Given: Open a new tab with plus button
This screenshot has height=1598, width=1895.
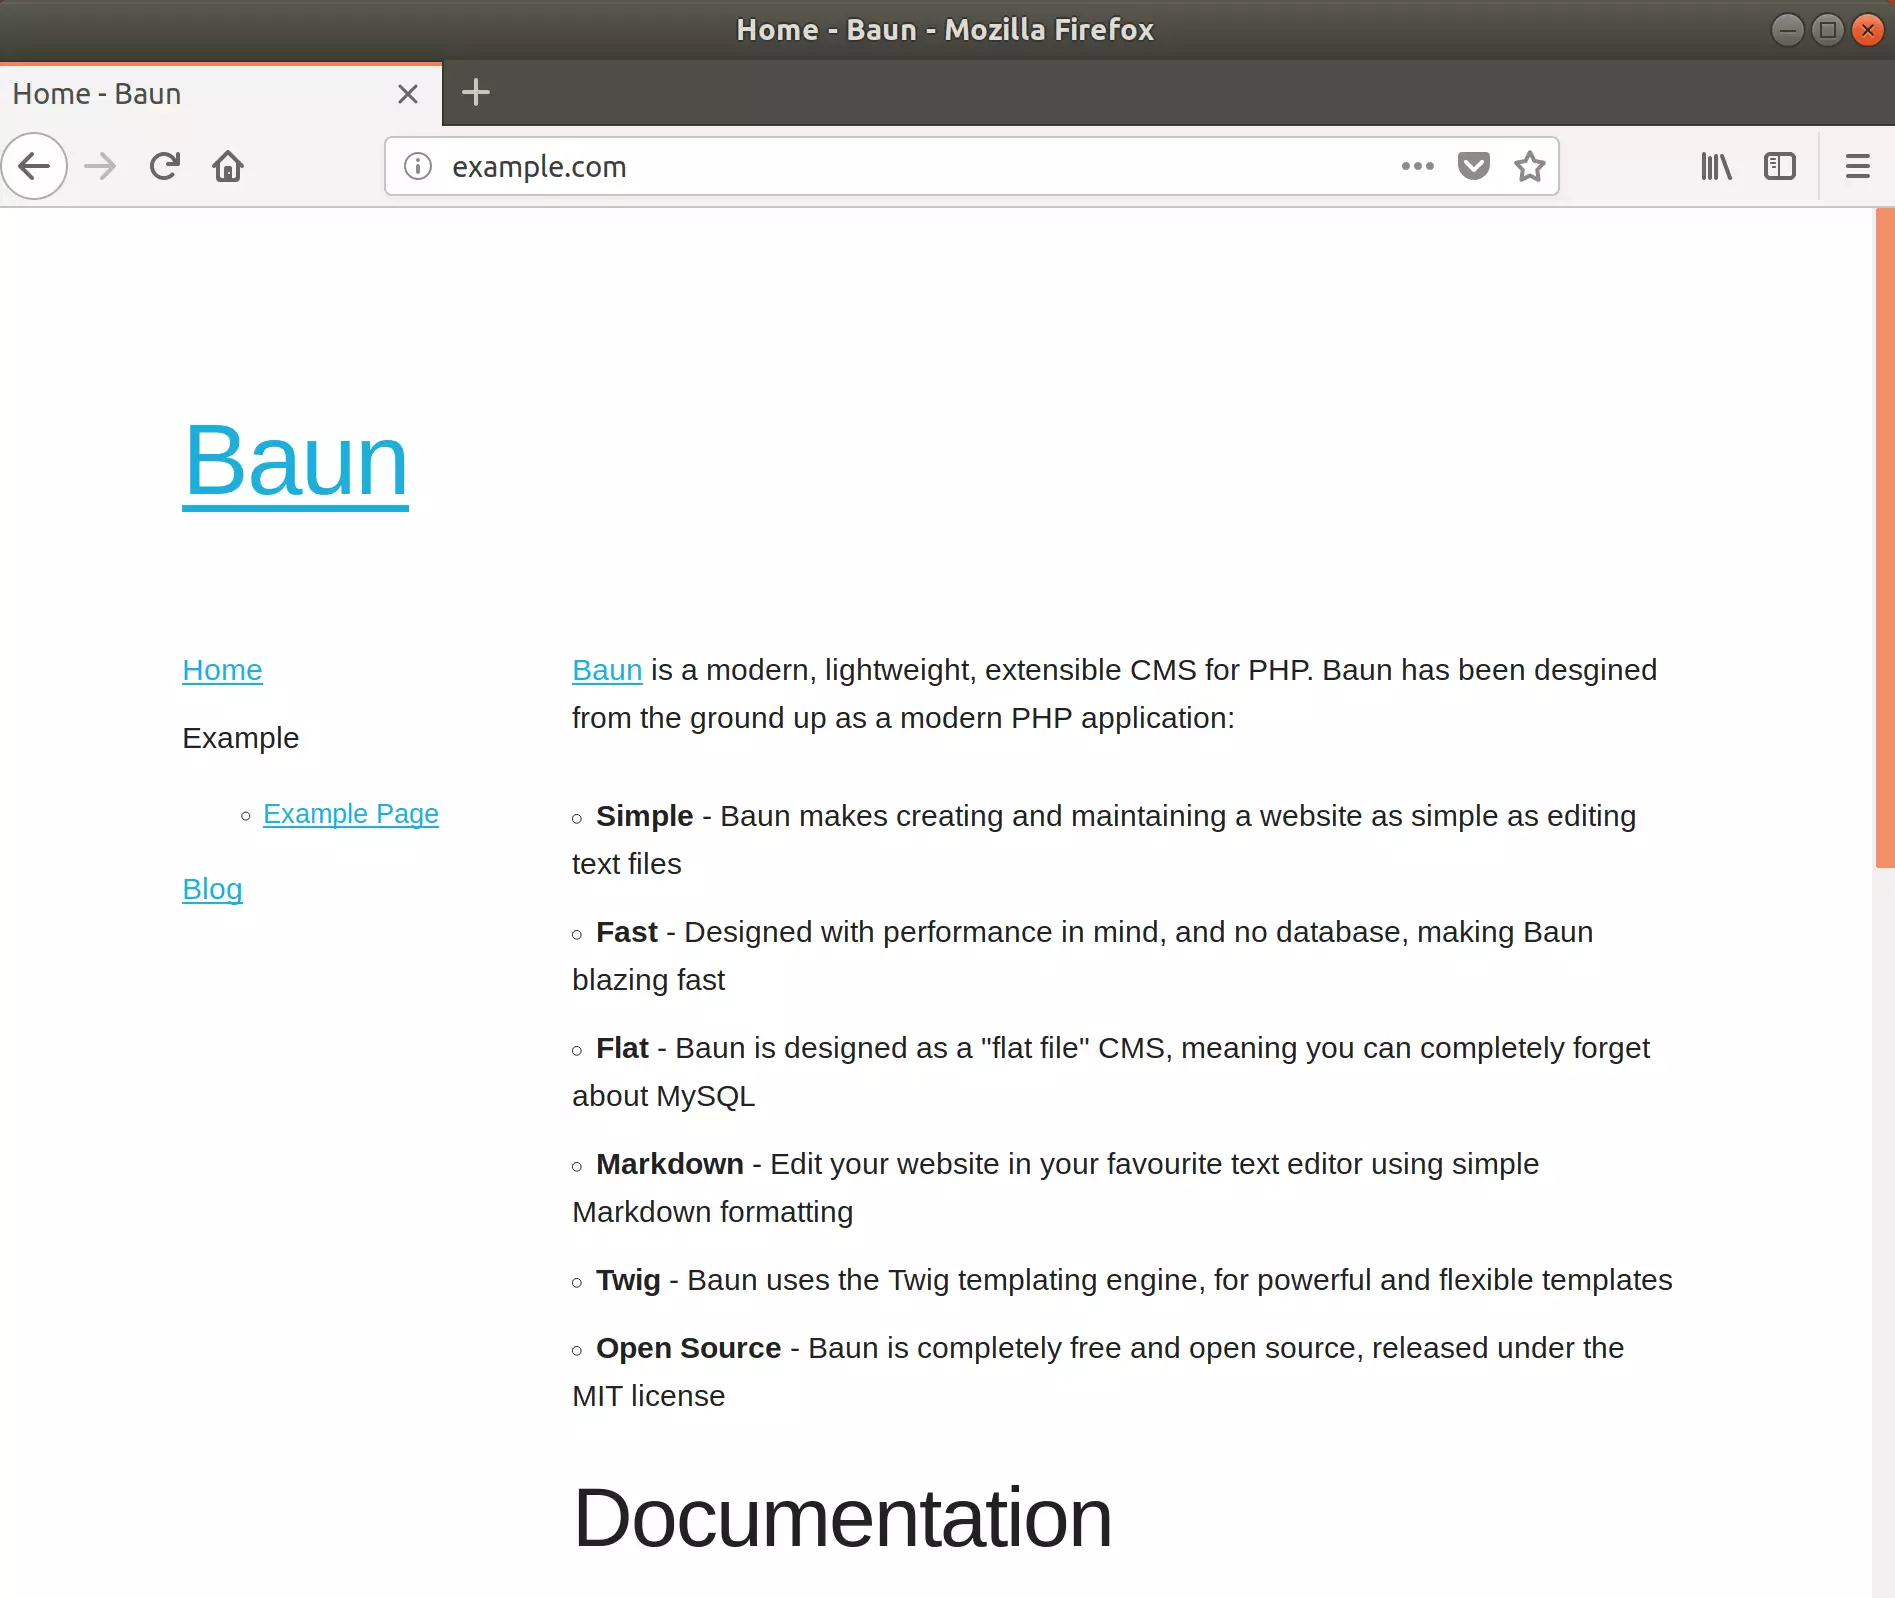Looking at the screenshot, I should coord(476,93).
